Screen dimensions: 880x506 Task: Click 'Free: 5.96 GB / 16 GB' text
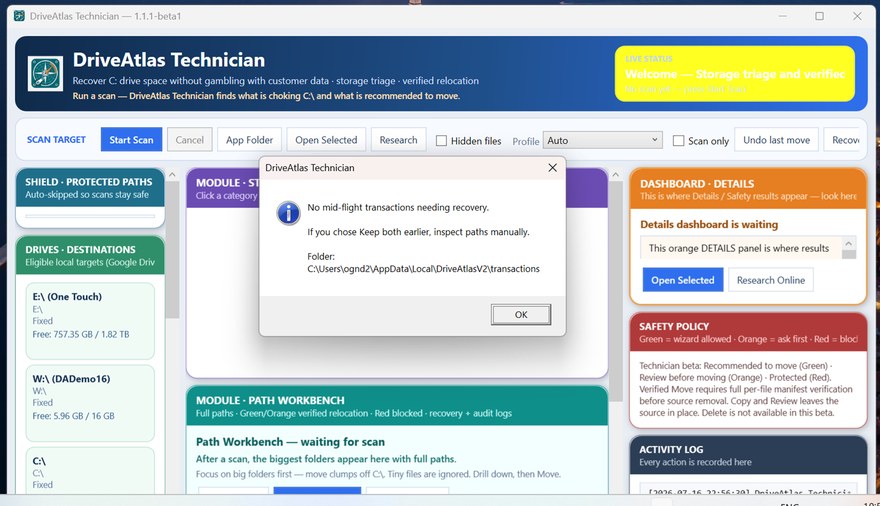[74, 416]
